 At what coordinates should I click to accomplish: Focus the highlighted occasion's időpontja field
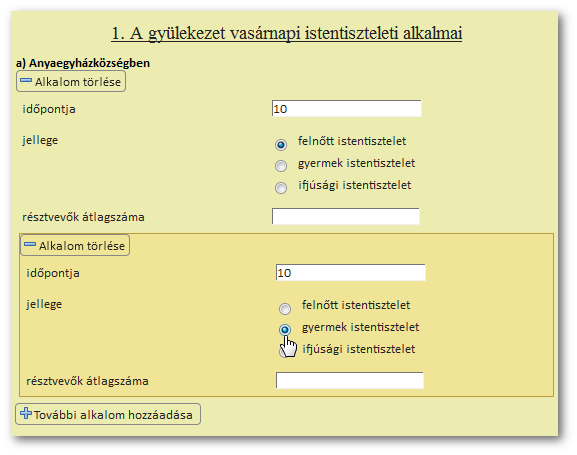point(351,272)
